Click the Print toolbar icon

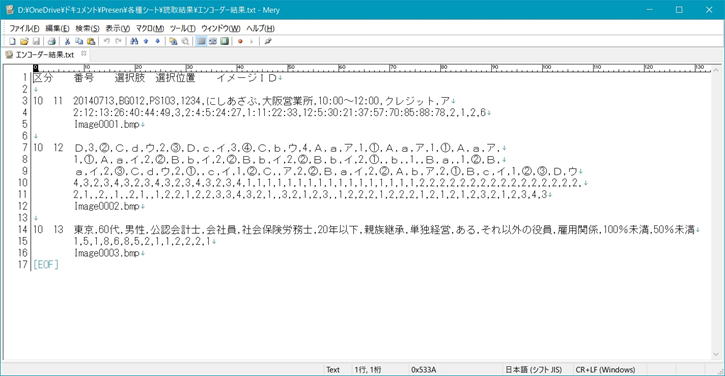52,41
